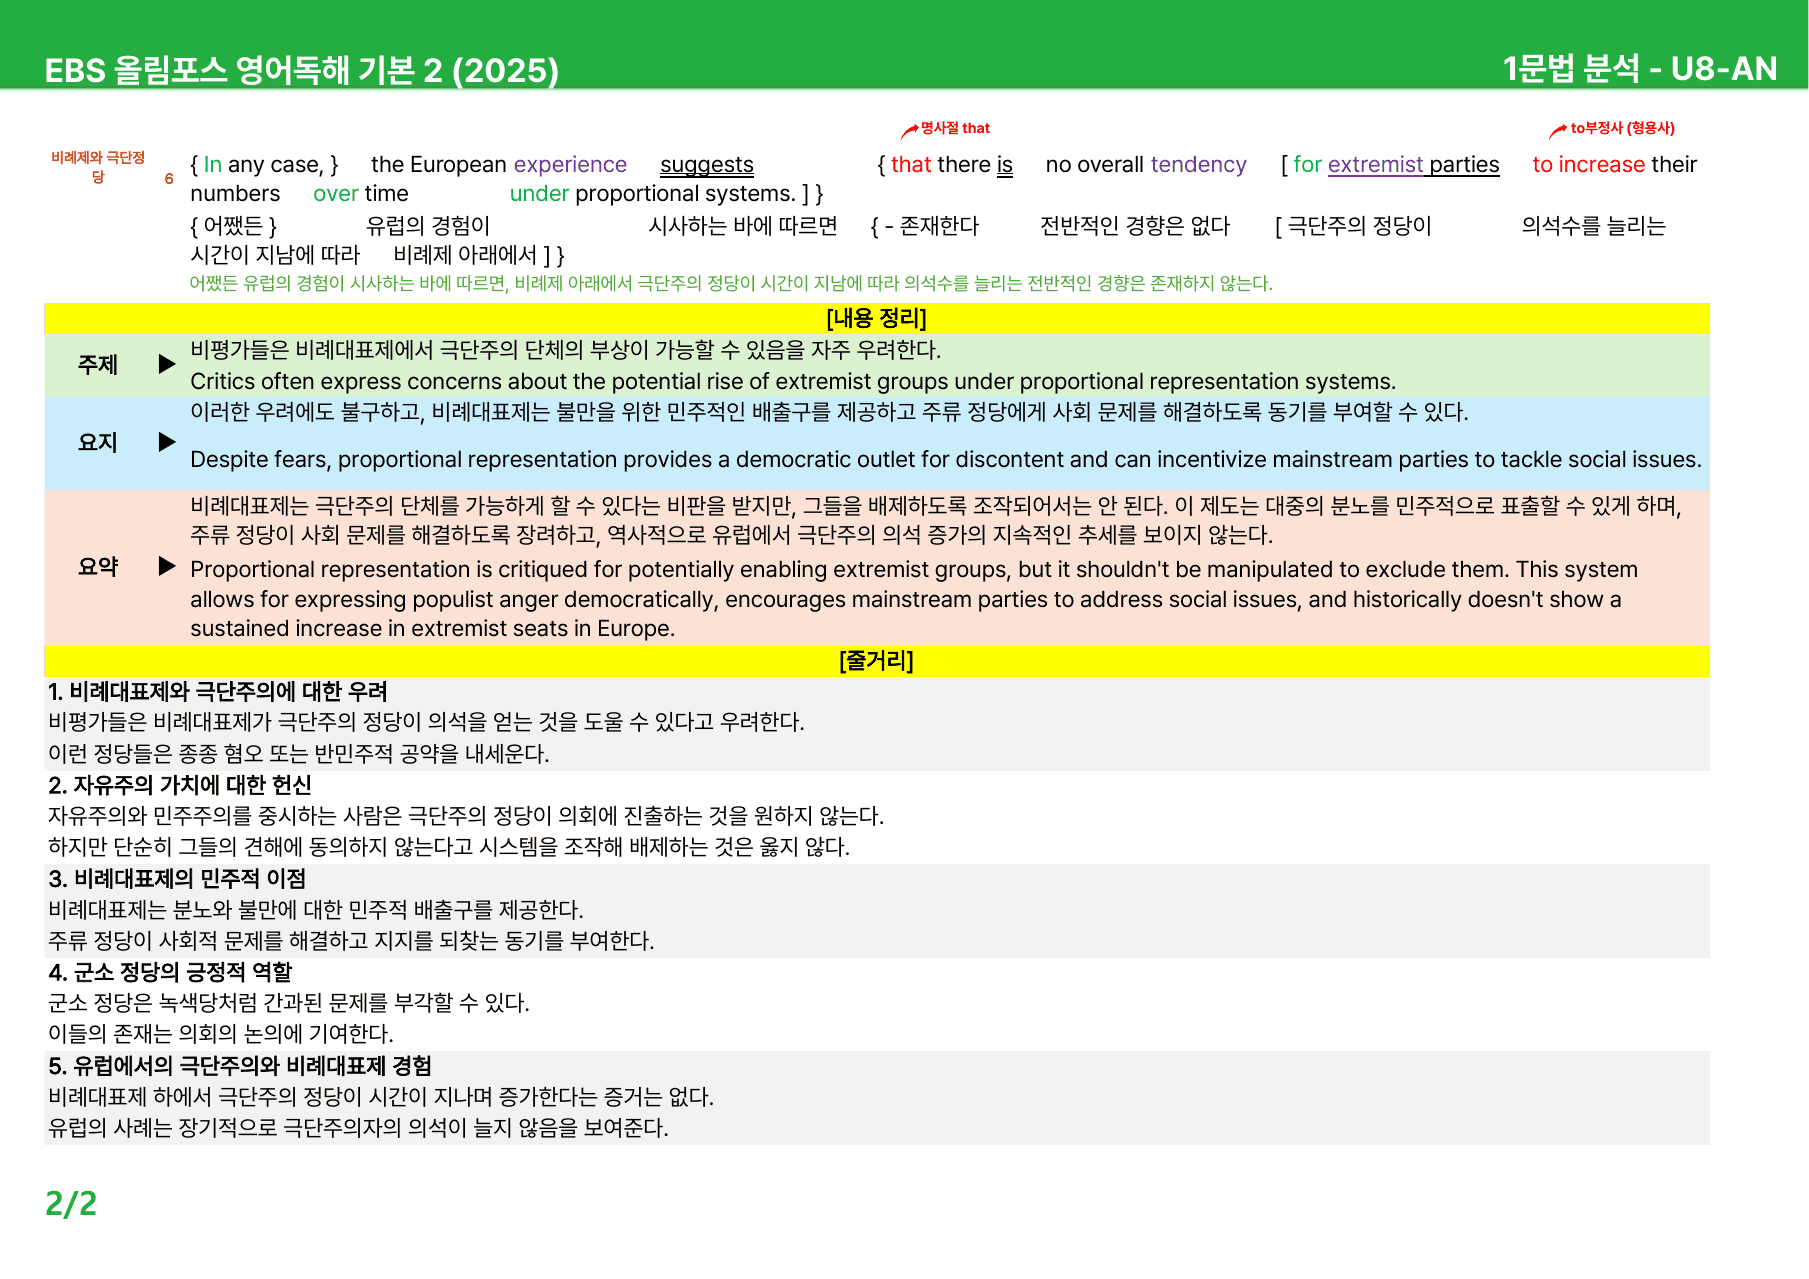Click the heading '1. 비례대표제와 극단주의에 대한 우려'

click(x=218, y=692)
